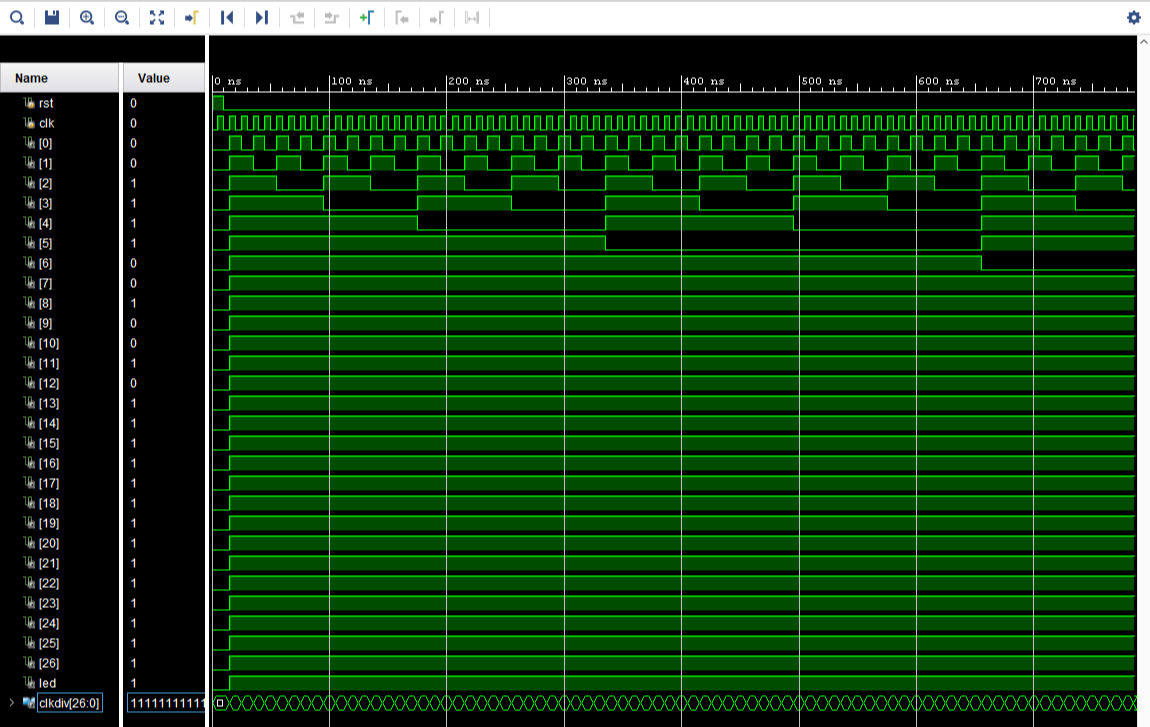Select the Zoom to Cursor tool

[x=190, y=17]
